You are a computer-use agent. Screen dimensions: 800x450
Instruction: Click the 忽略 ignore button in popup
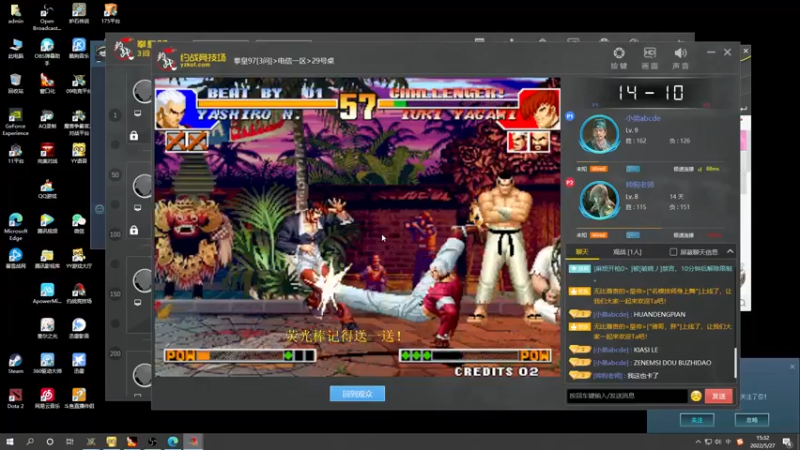pos(752,420)
